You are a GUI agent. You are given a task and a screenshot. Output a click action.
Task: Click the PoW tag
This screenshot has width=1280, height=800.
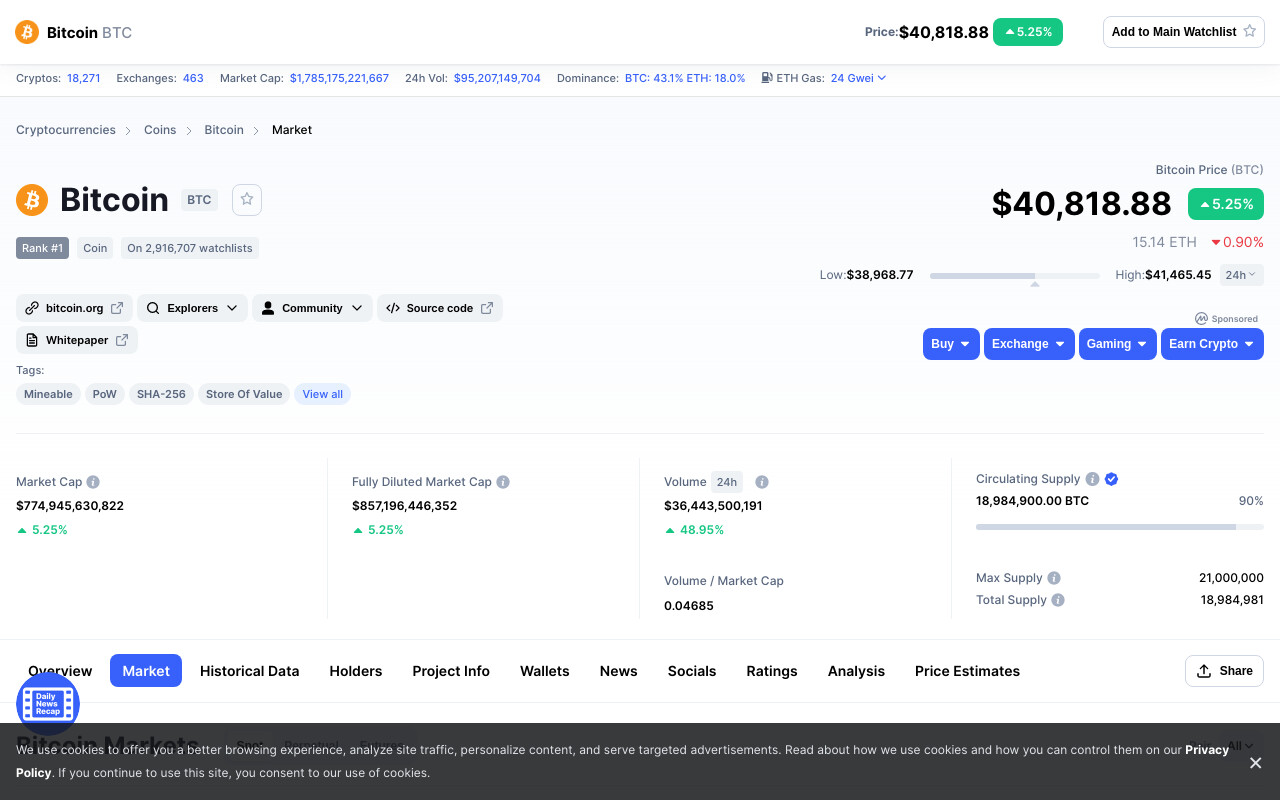click(105, 394)
